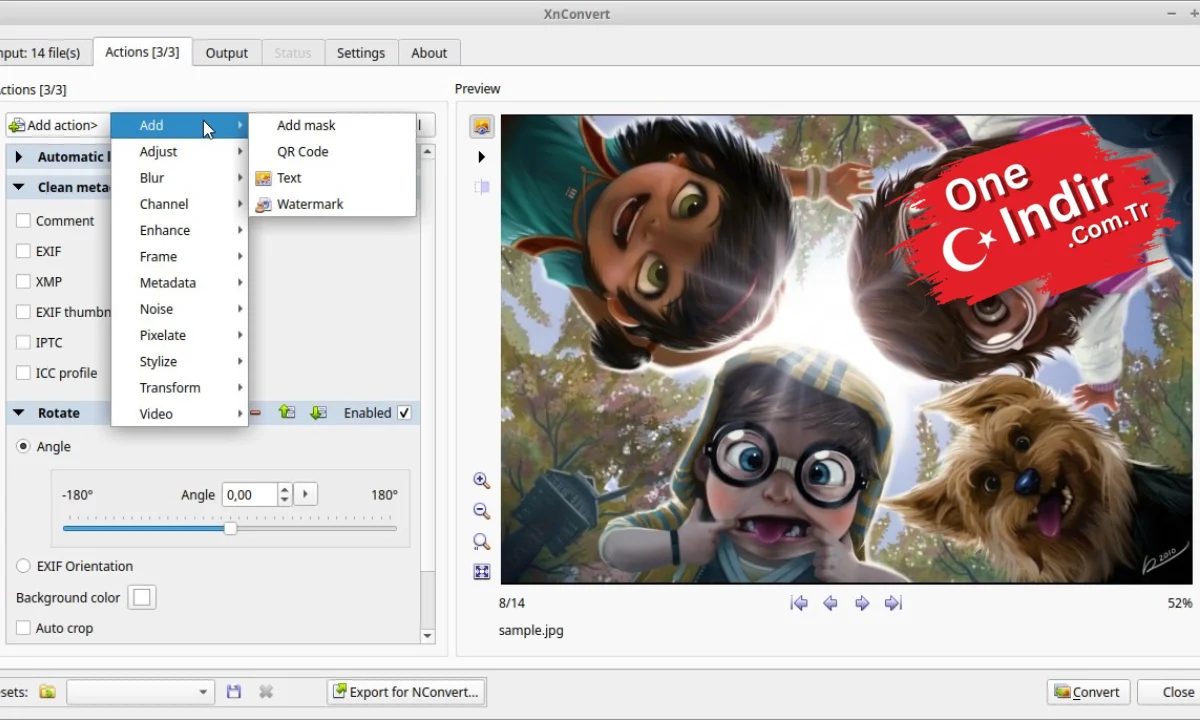1200x720 pixels.
Task: Enable the IPTC checkbox
Action: (x=23, y=342)
